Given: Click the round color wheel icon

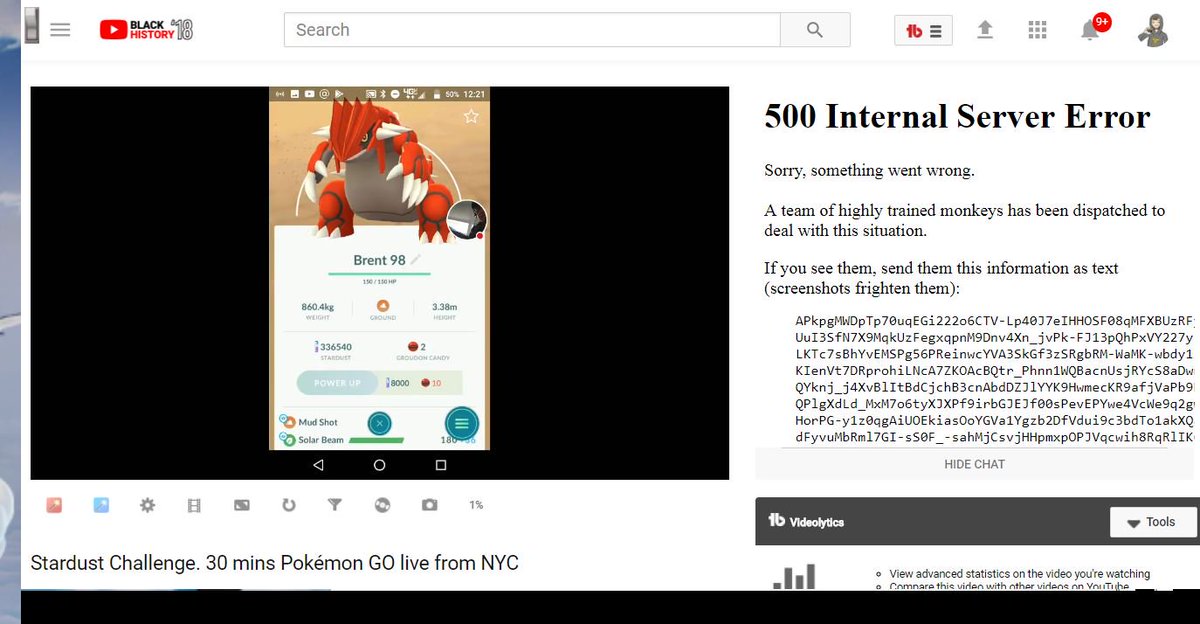Looking at the screenshot, I should (381, 505).
